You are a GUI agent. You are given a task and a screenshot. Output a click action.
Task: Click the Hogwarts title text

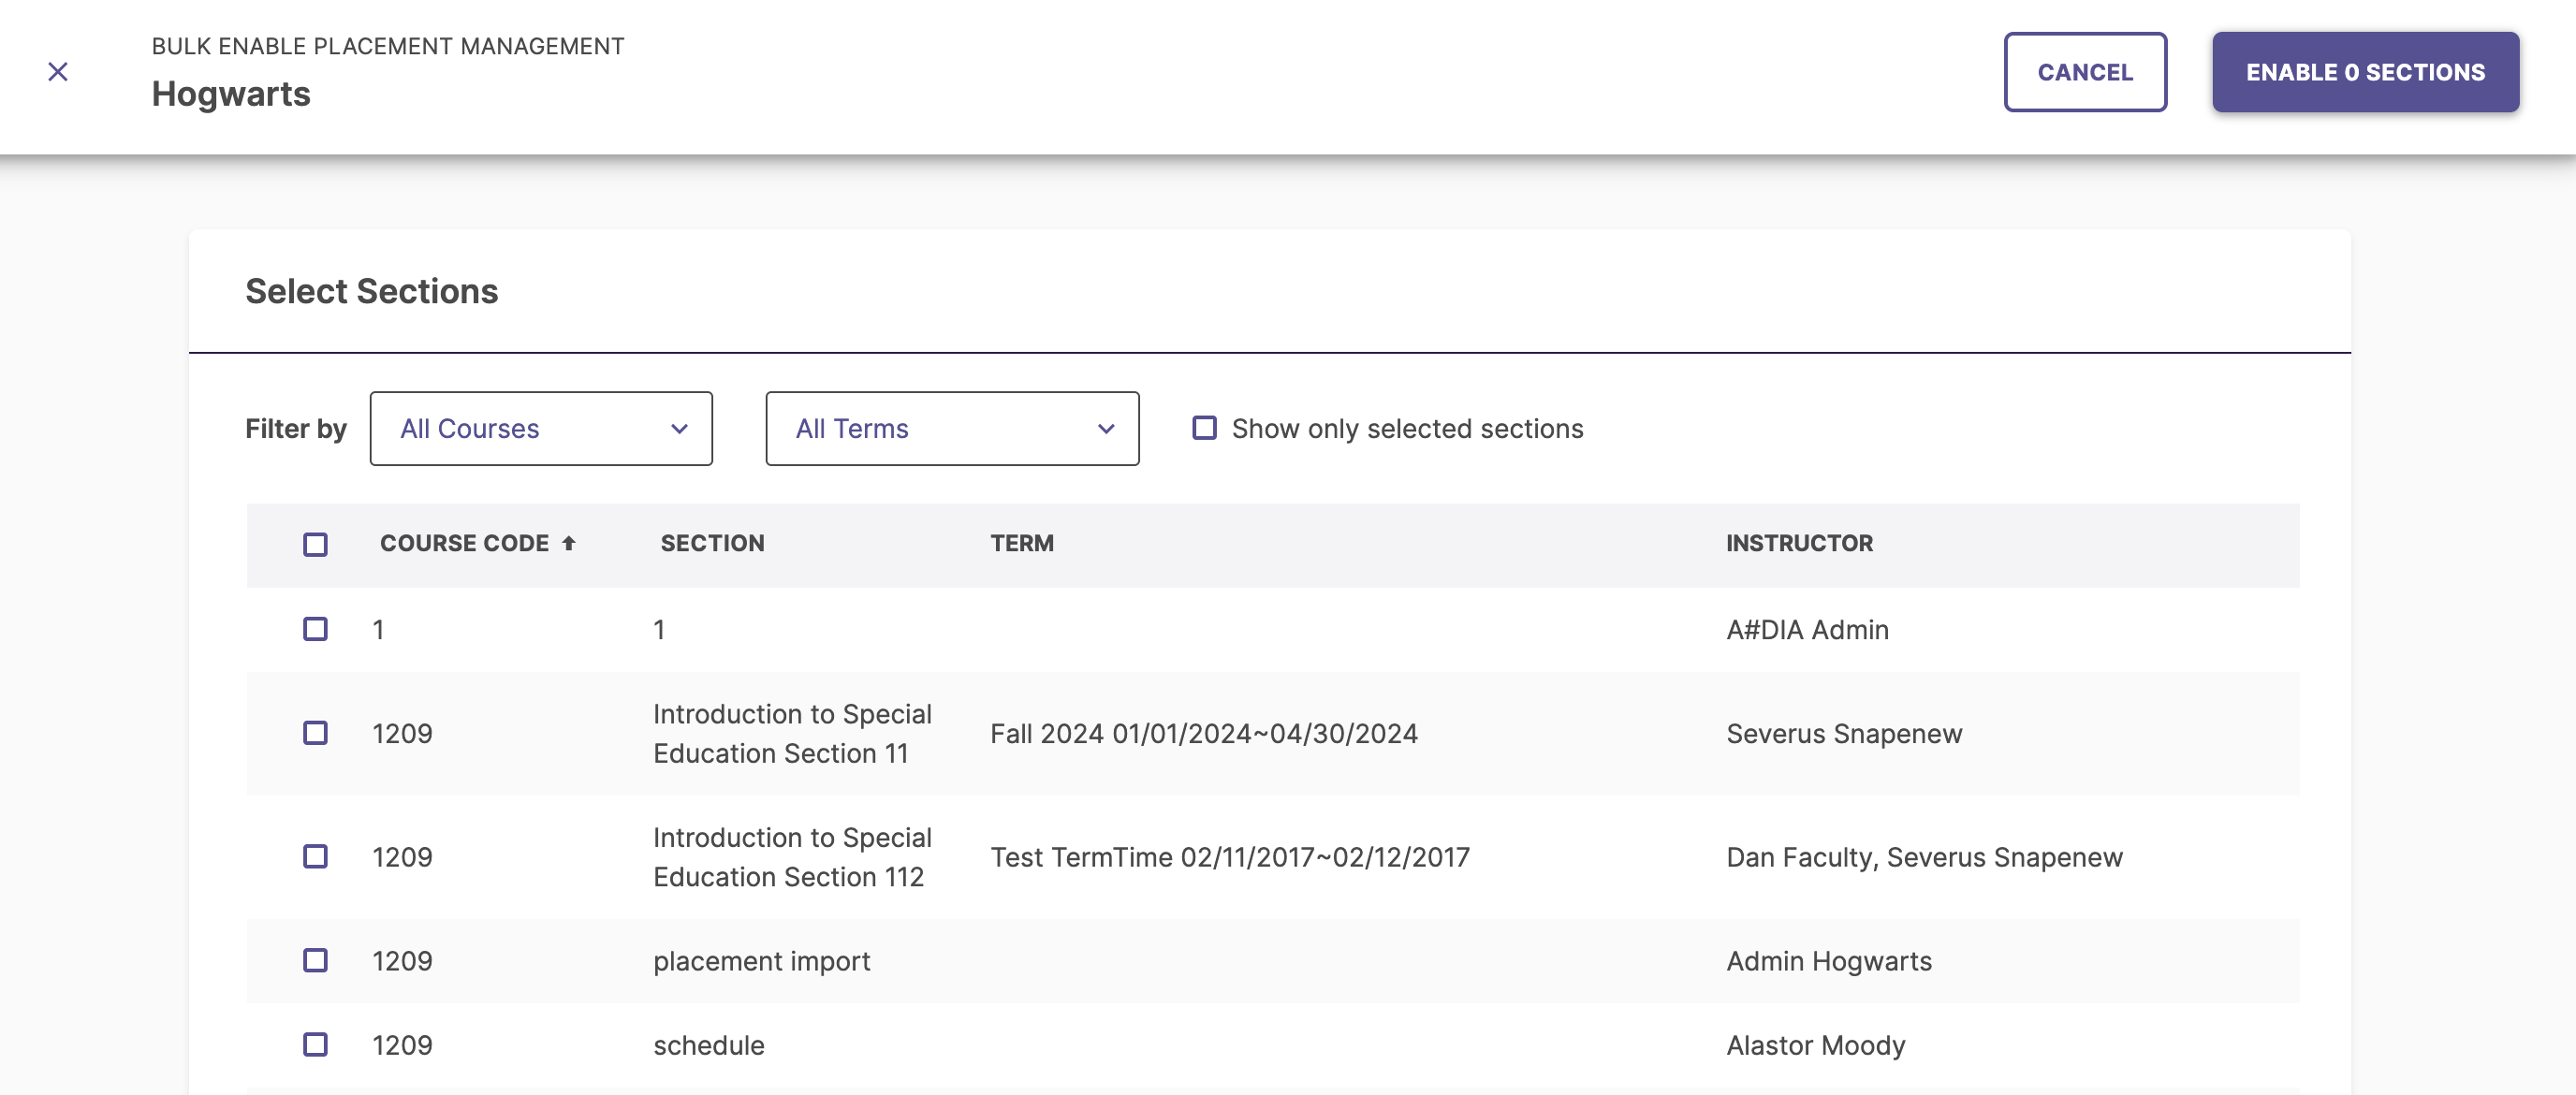[x=231, y=94]
